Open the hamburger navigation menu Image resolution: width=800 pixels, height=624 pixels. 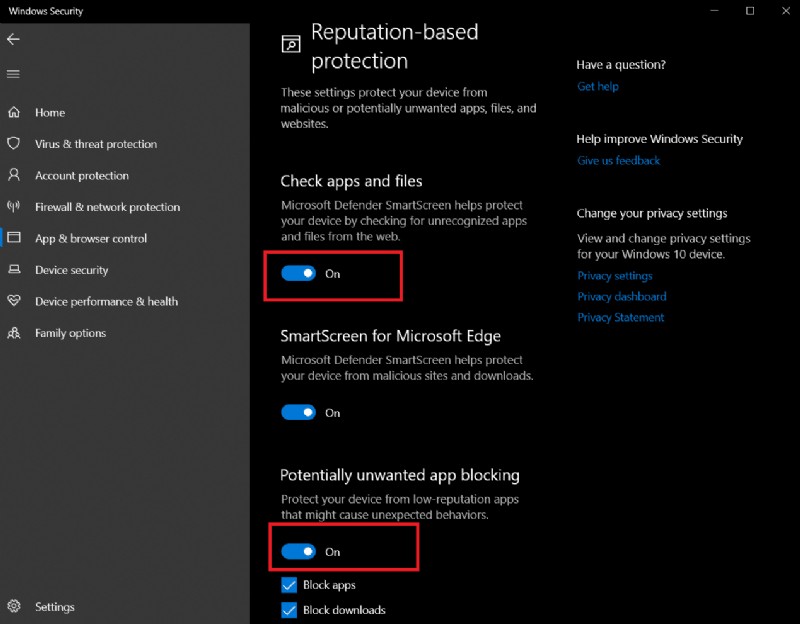13,74
